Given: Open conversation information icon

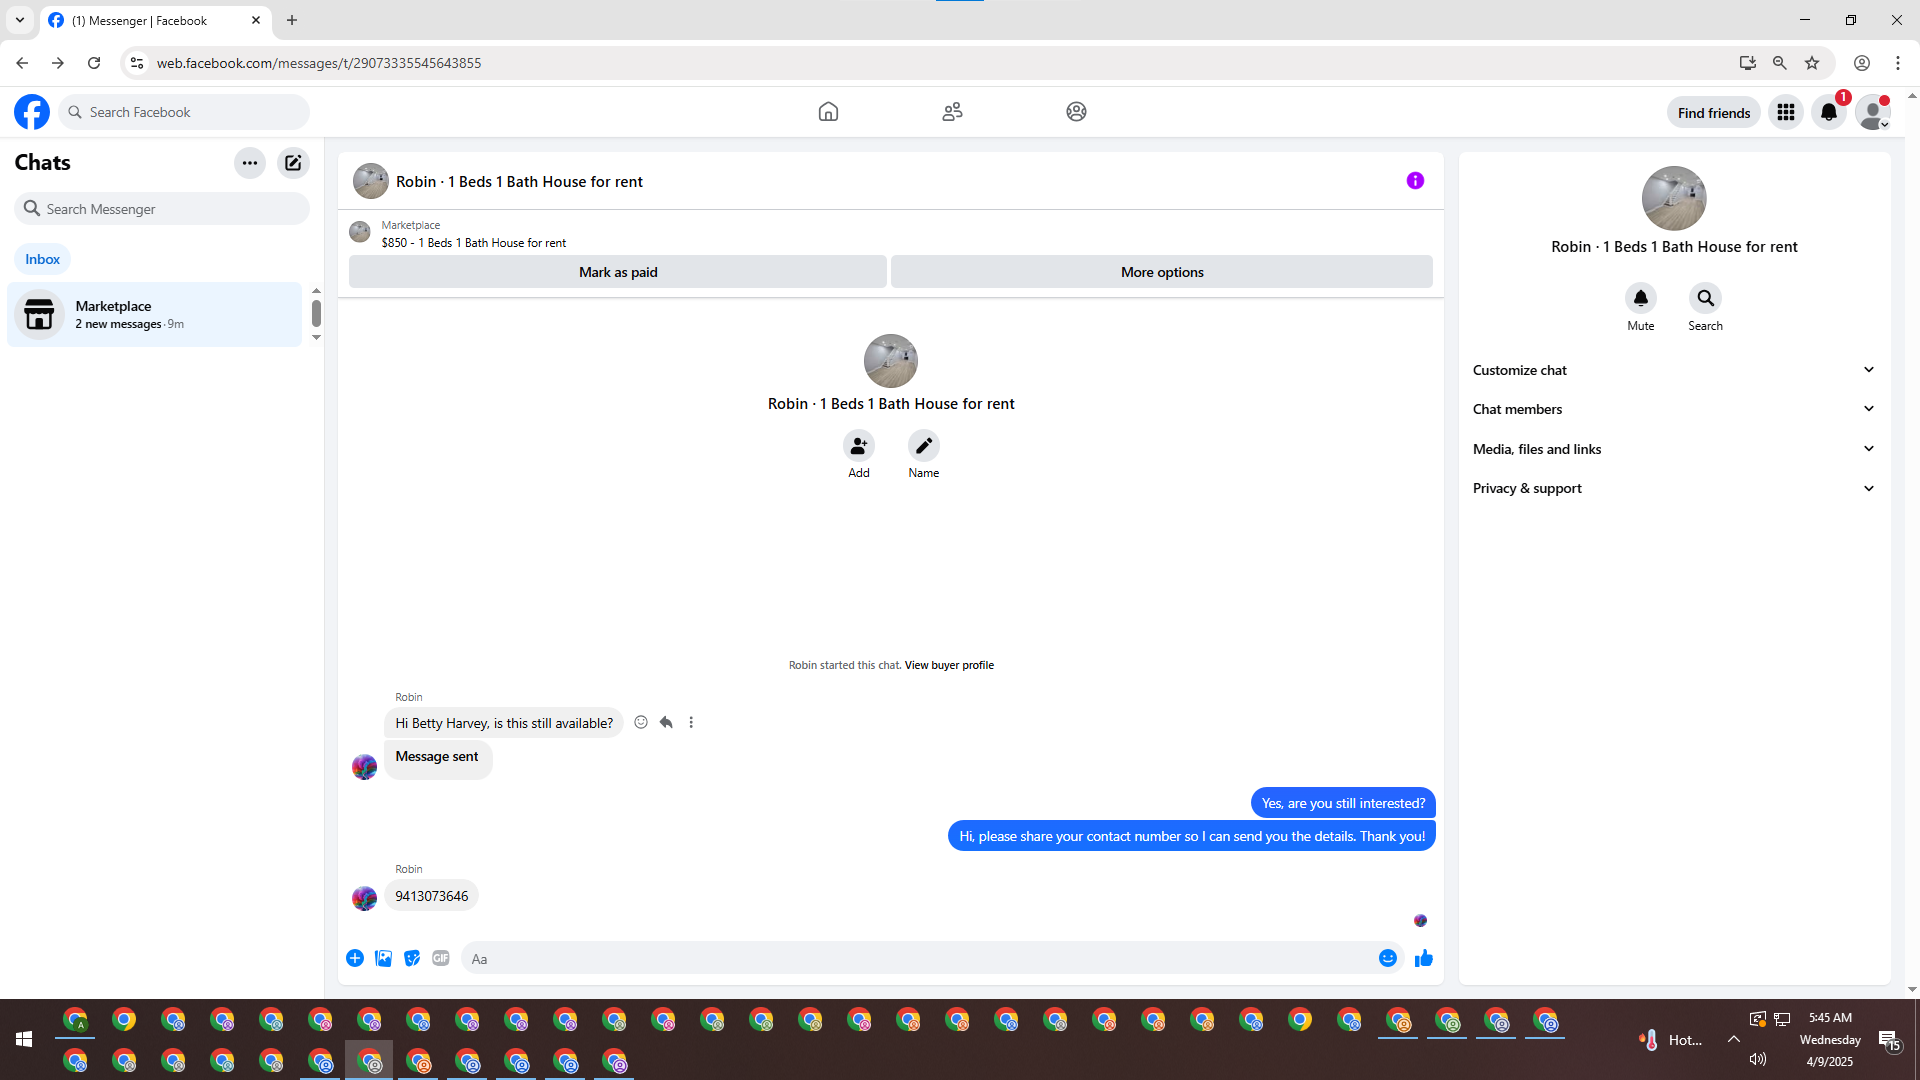Looking at the screenshot, I should coord(1415,181).
